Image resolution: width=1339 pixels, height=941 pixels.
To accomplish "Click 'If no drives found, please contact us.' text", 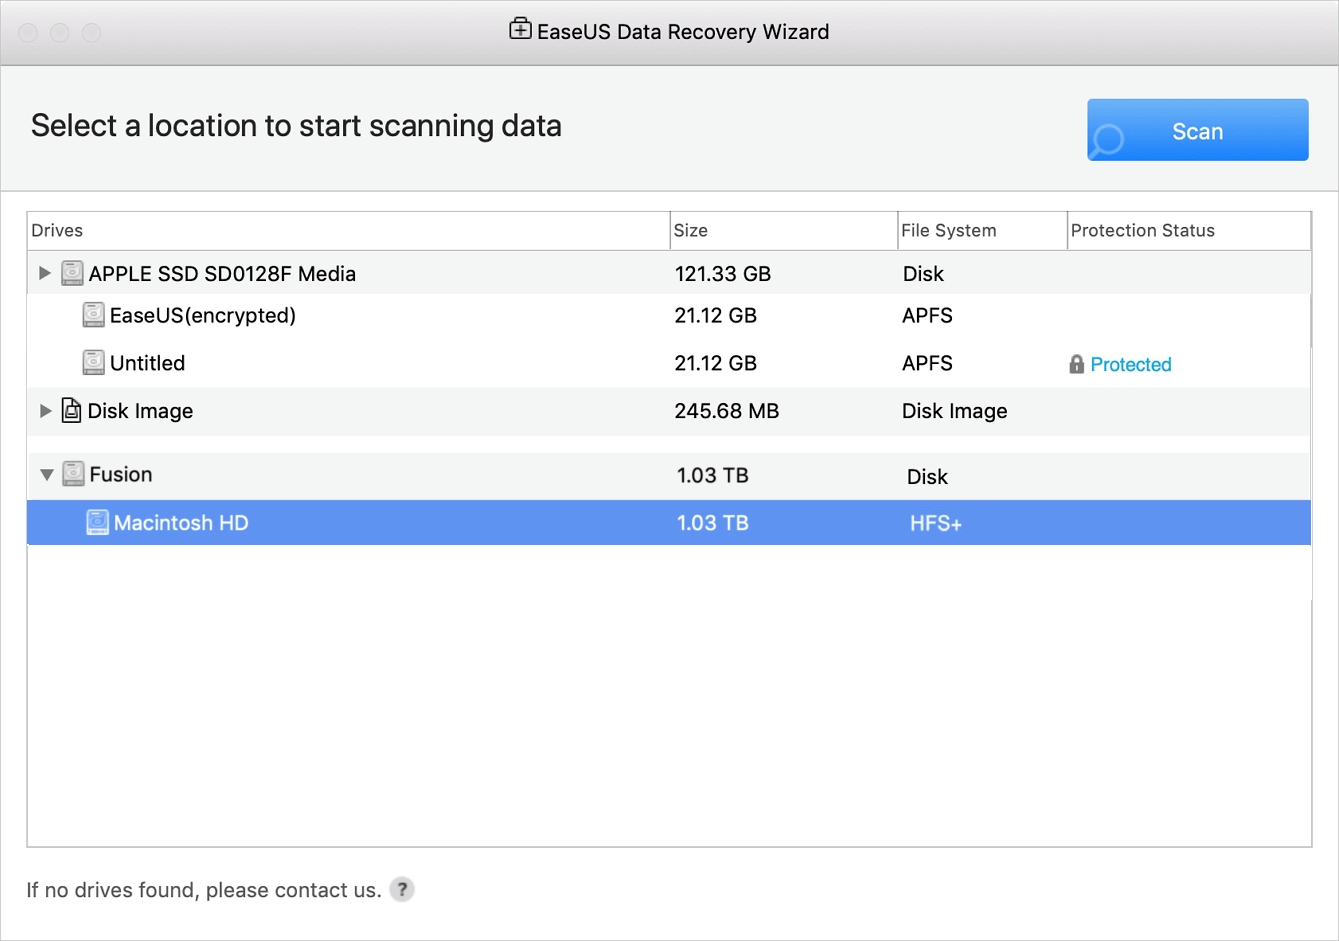I will (204, 890).
